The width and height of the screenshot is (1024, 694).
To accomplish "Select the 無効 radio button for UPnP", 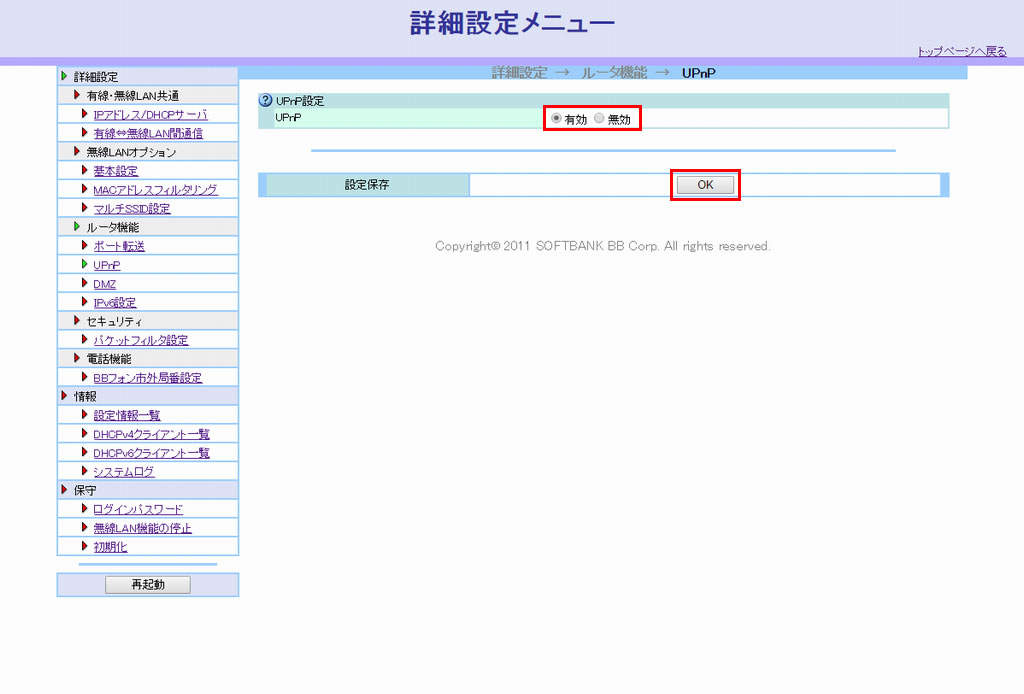I will pyautogui.click(x=600, y=119).
